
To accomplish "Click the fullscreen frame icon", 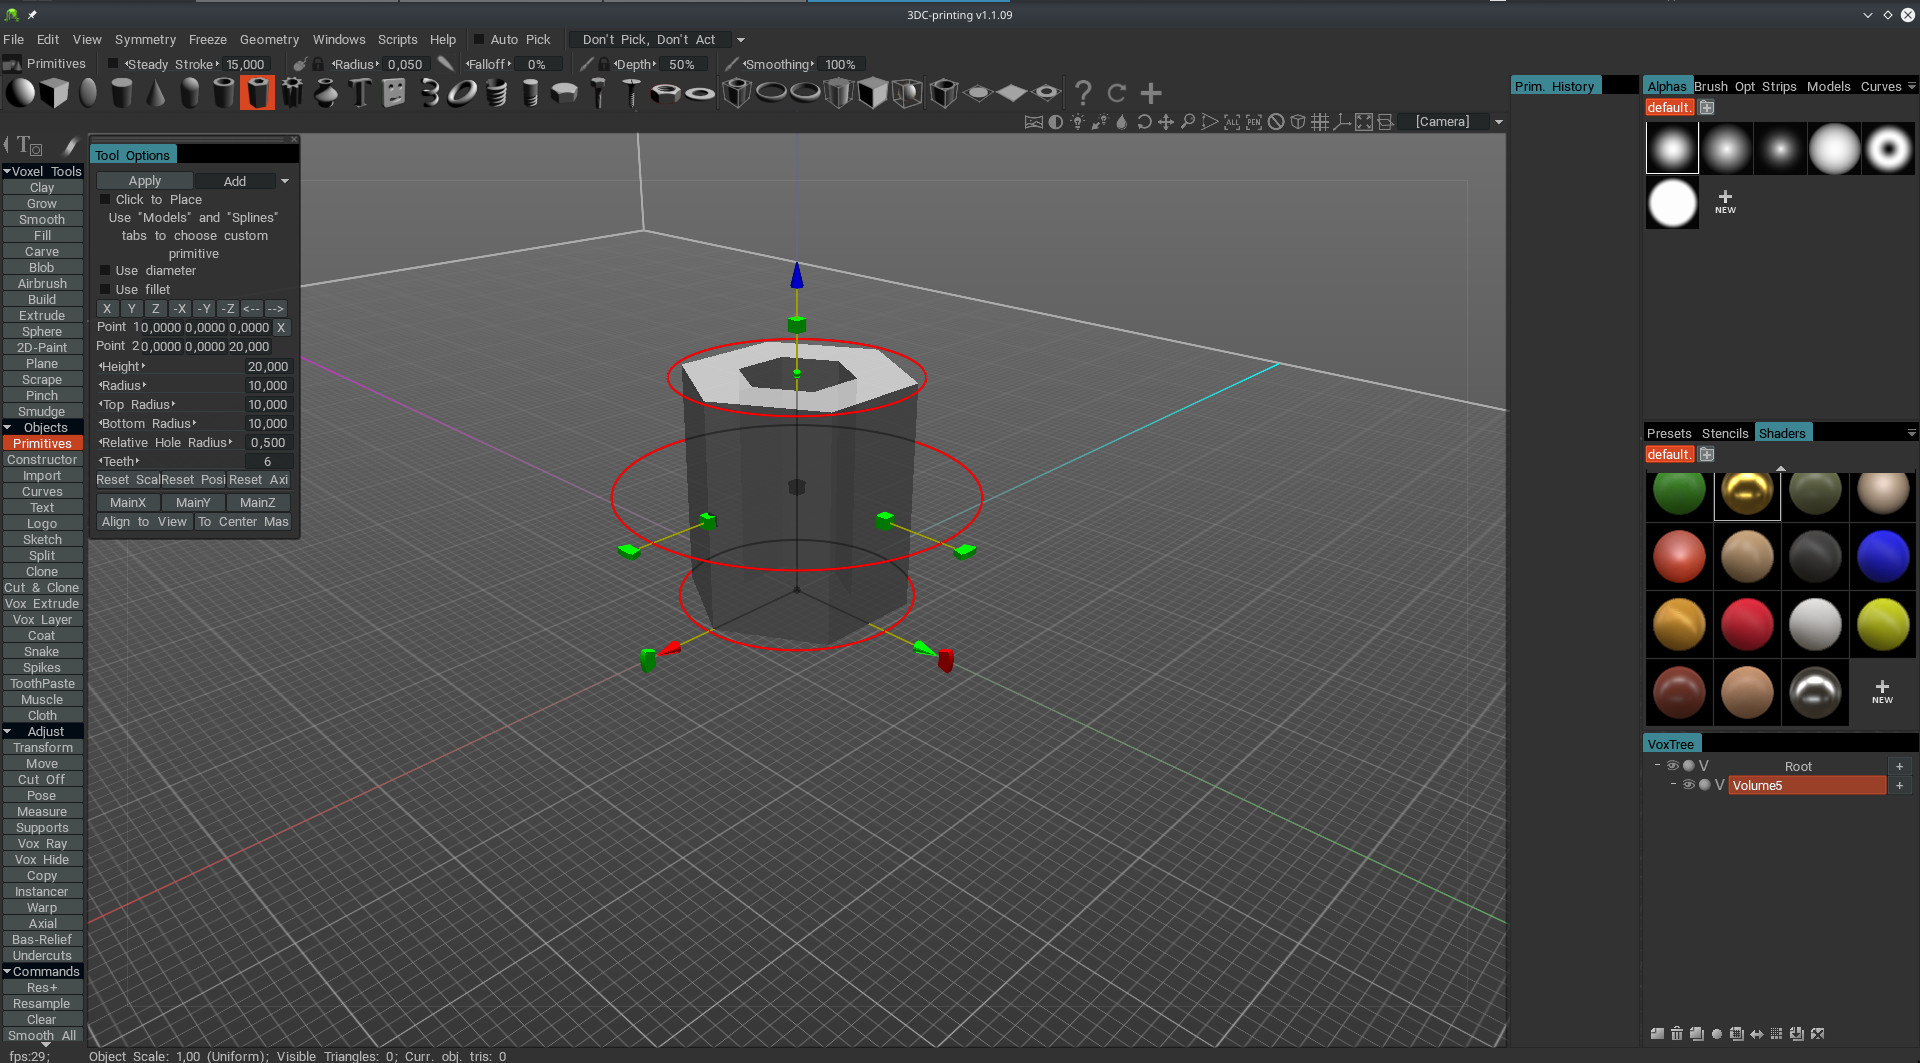I will 1364,122.
